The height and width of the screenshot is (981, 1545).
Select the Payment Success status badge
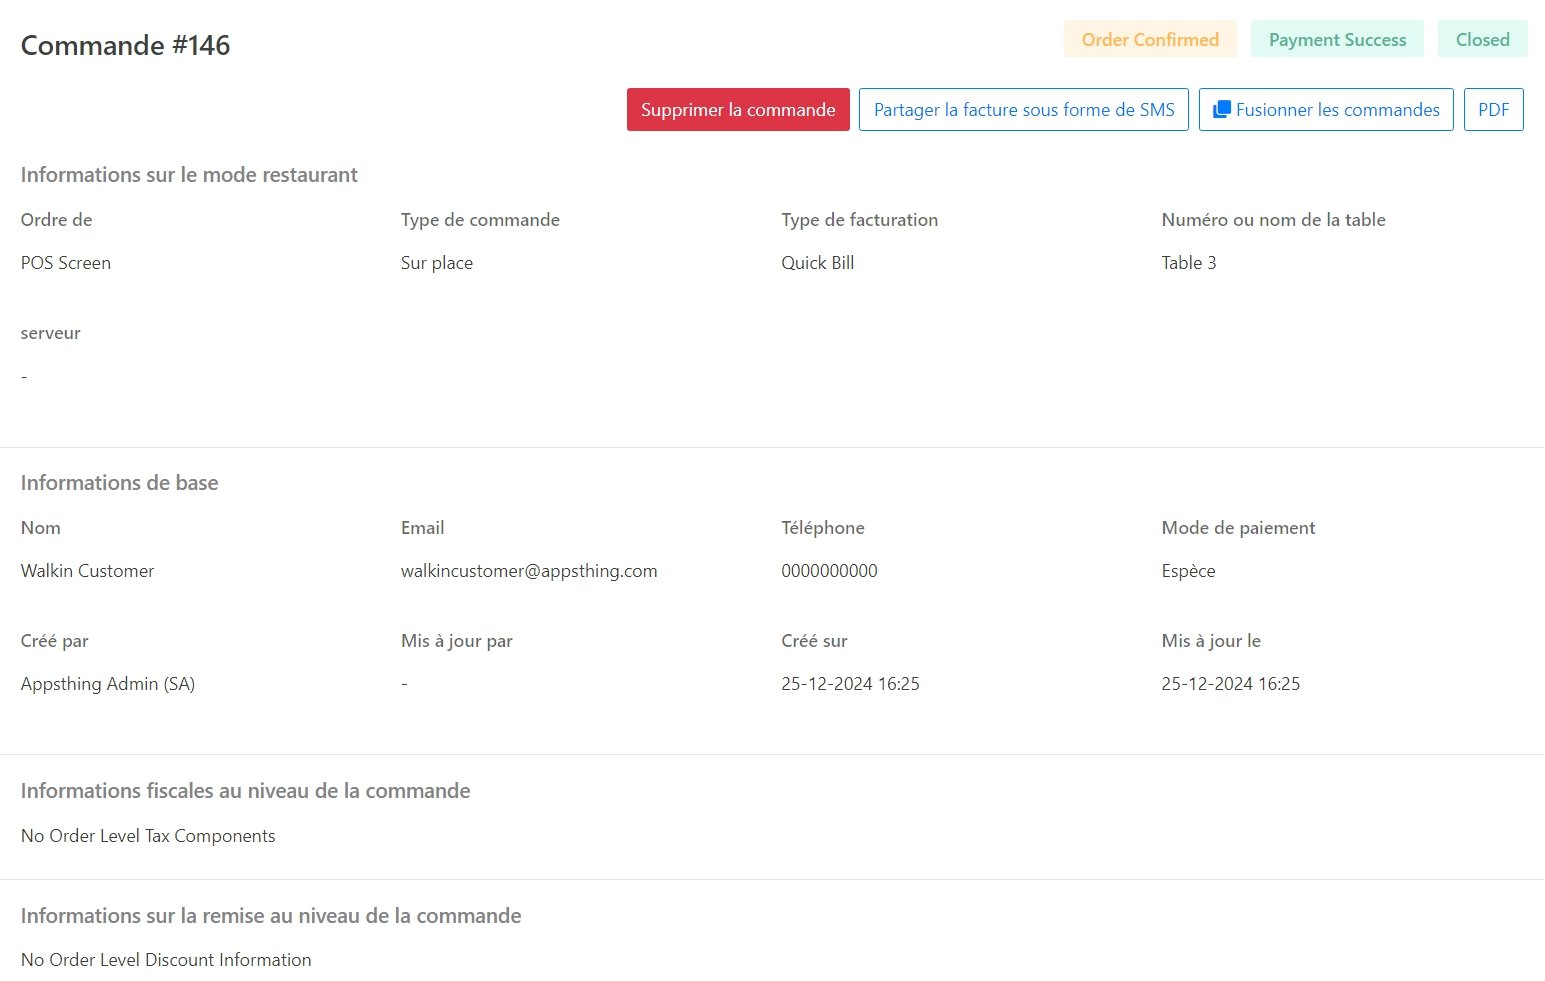[x=1337, y=40]
